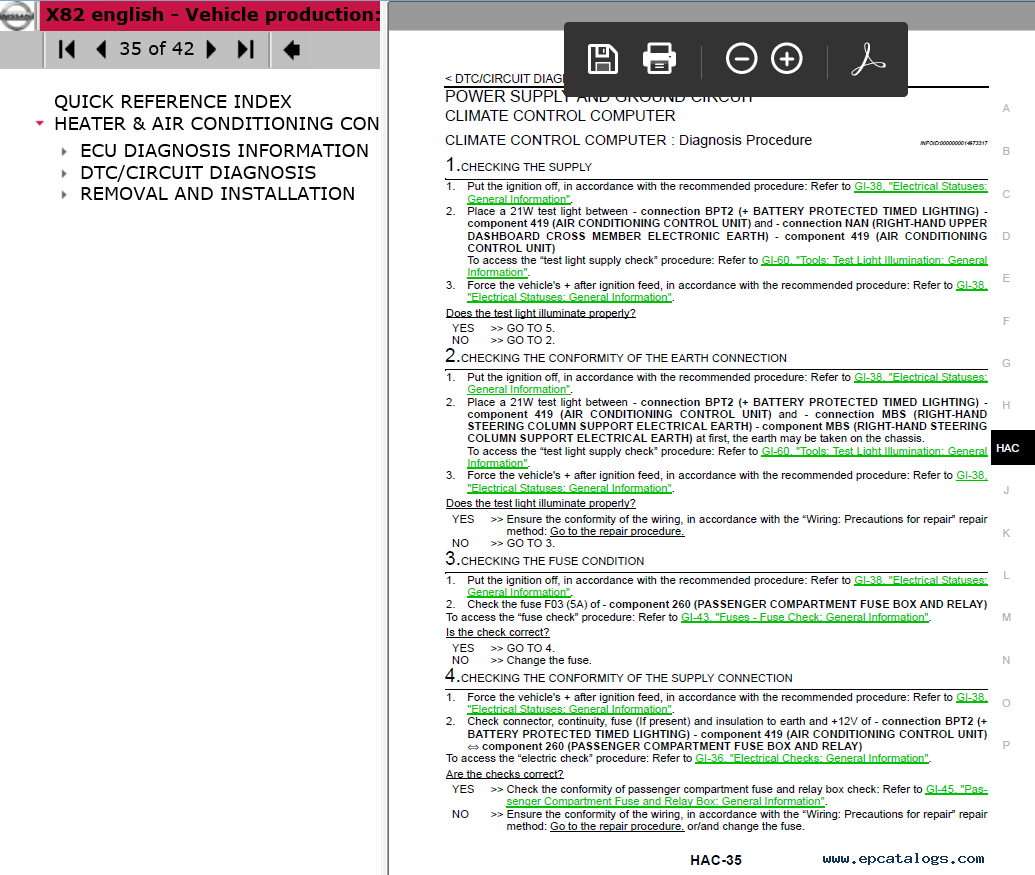
Task: Open GI-38 link in step 2 Earth Connection, item 3
Action: click(971, 475)
